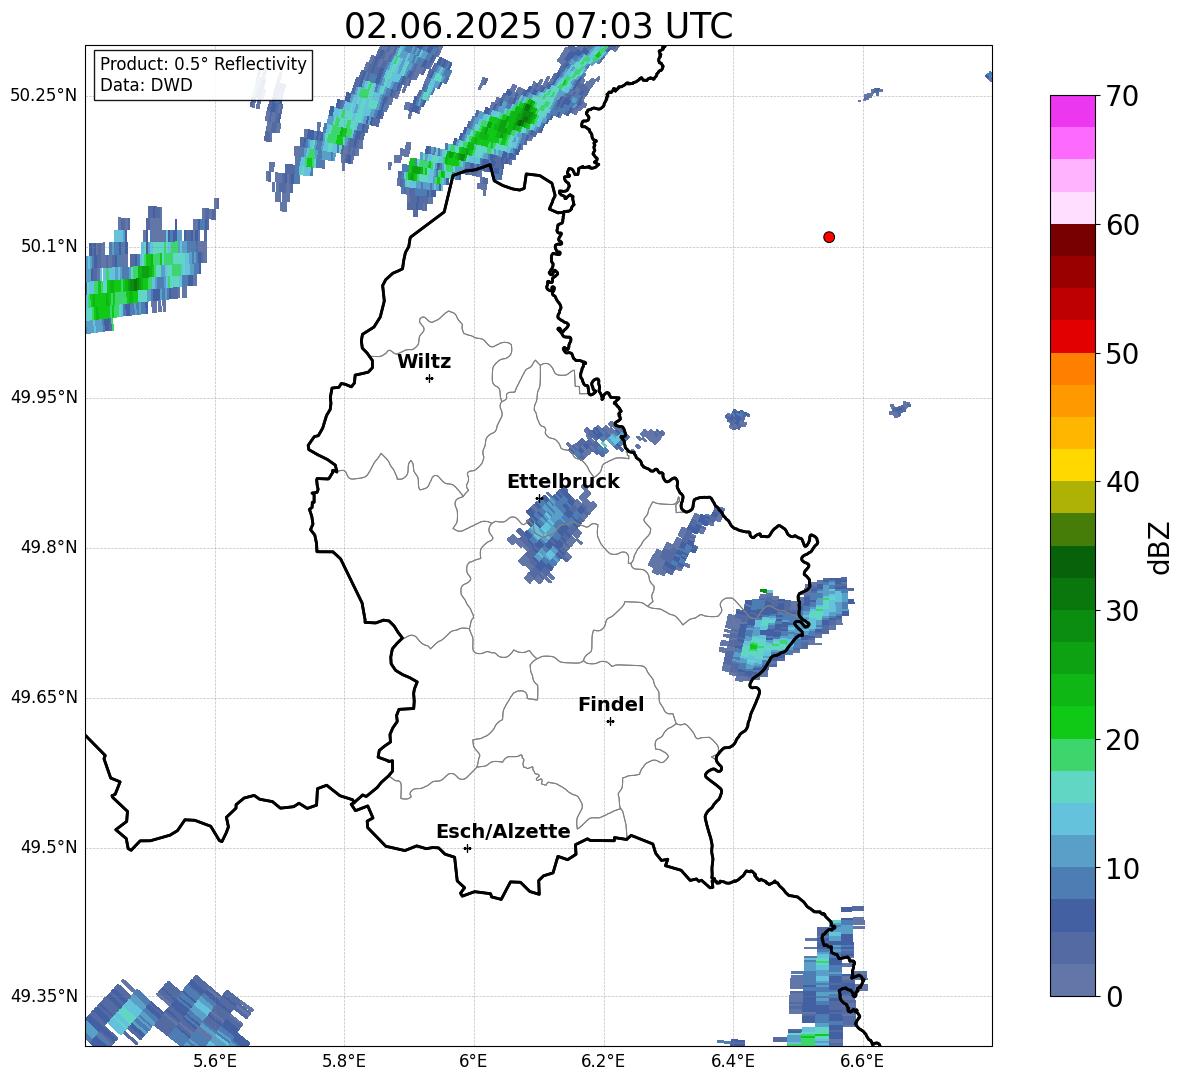1184x1081 pixels.
Task: Click the 'dBZ' colorbar label
Action: point(1159,547)
